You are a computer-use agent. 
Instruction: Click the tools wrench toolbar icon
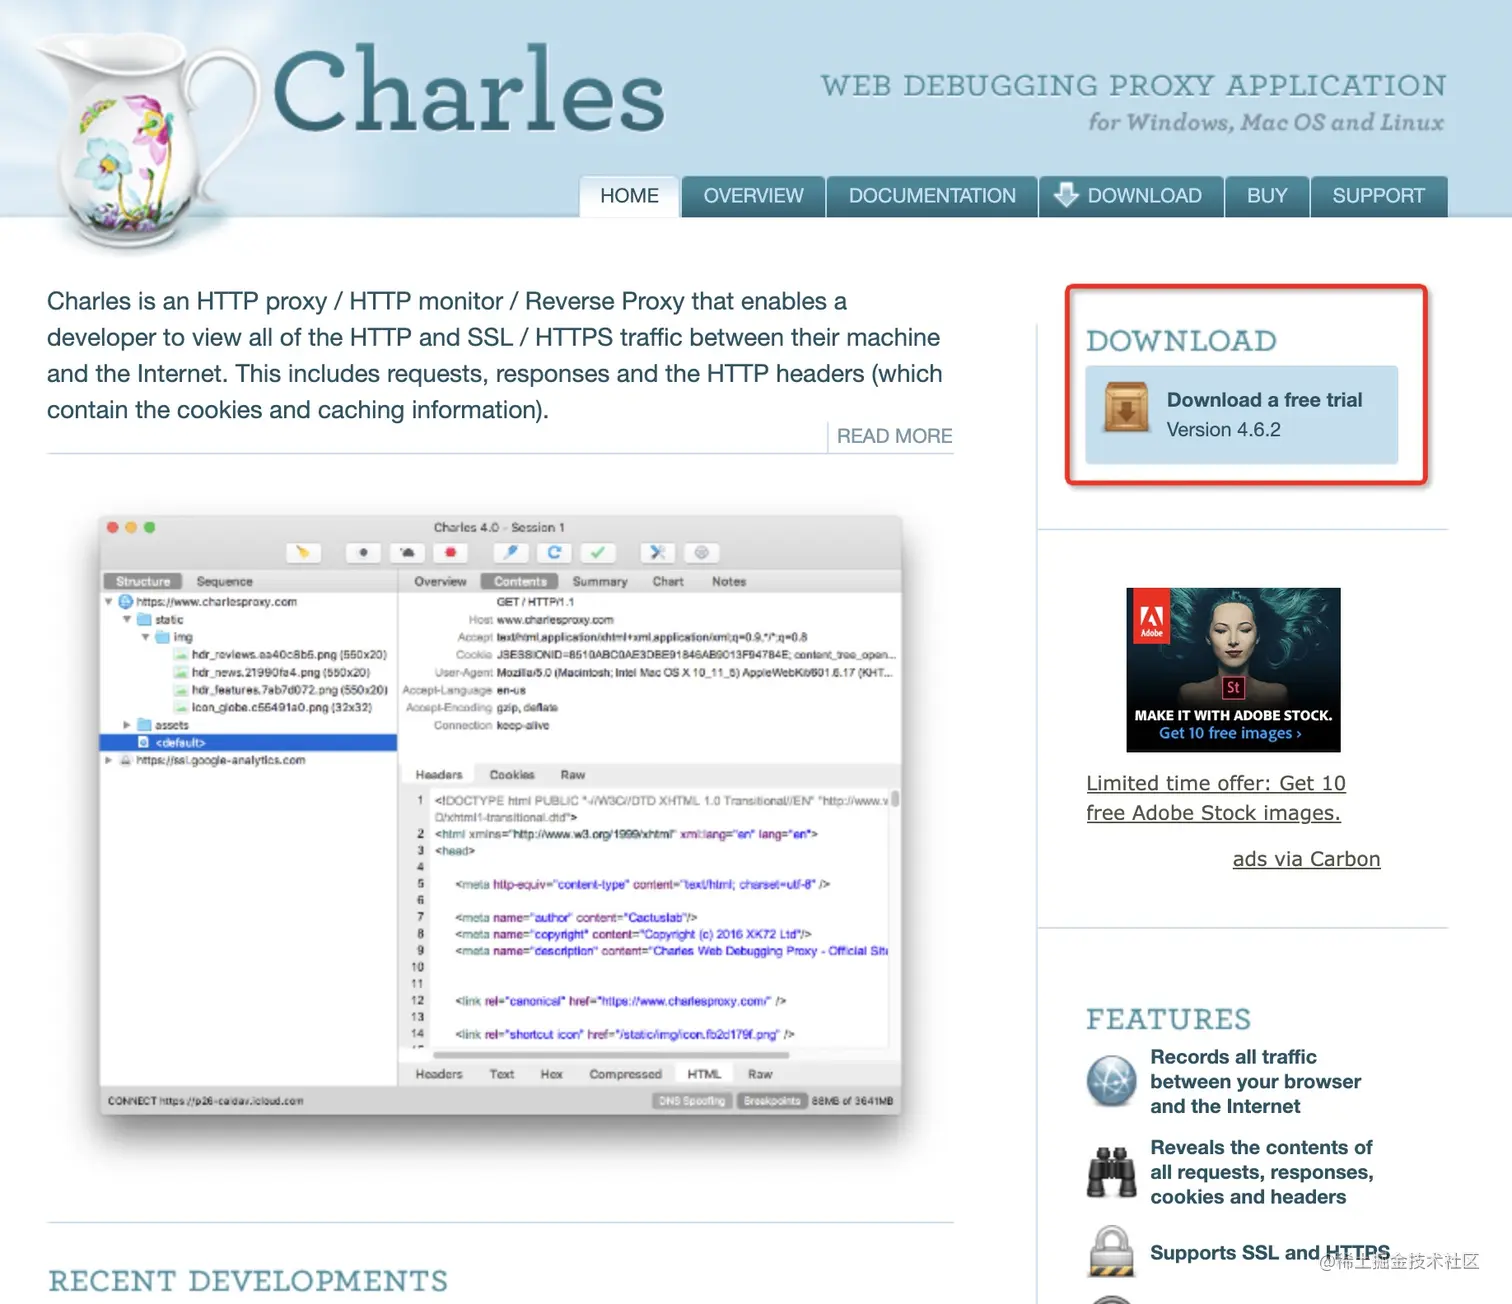tap(657, 552)
